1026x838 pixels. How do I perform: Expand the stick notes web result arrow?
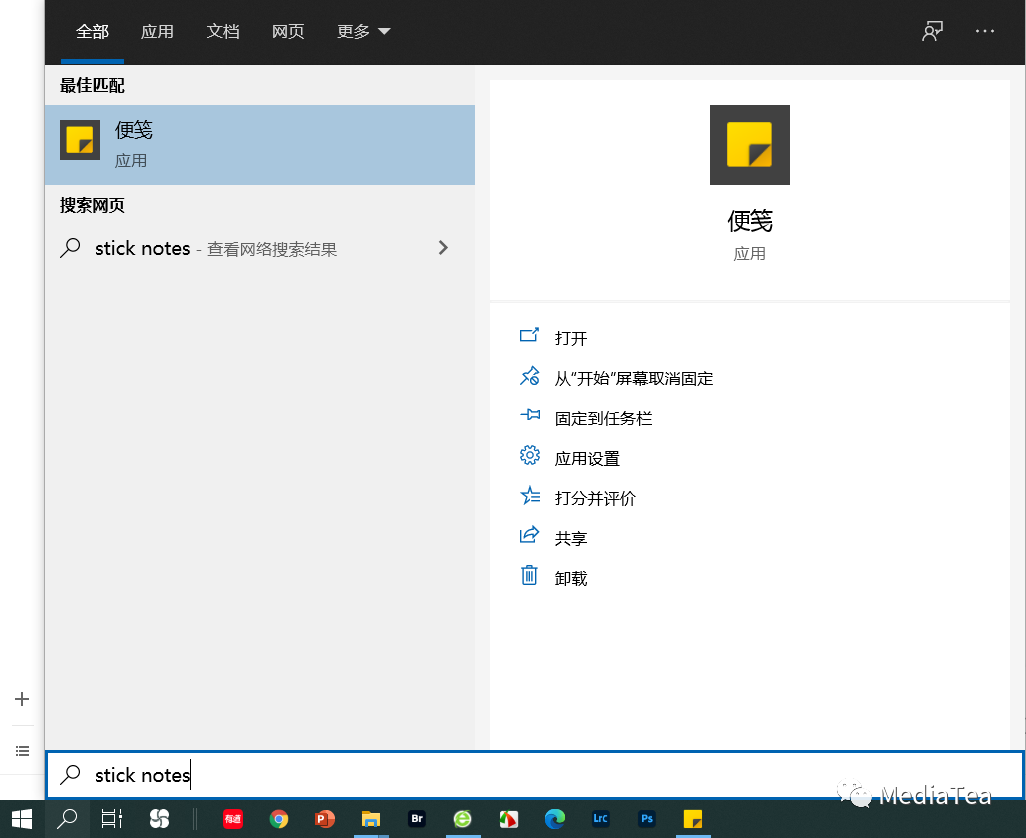tap(443, 248)
